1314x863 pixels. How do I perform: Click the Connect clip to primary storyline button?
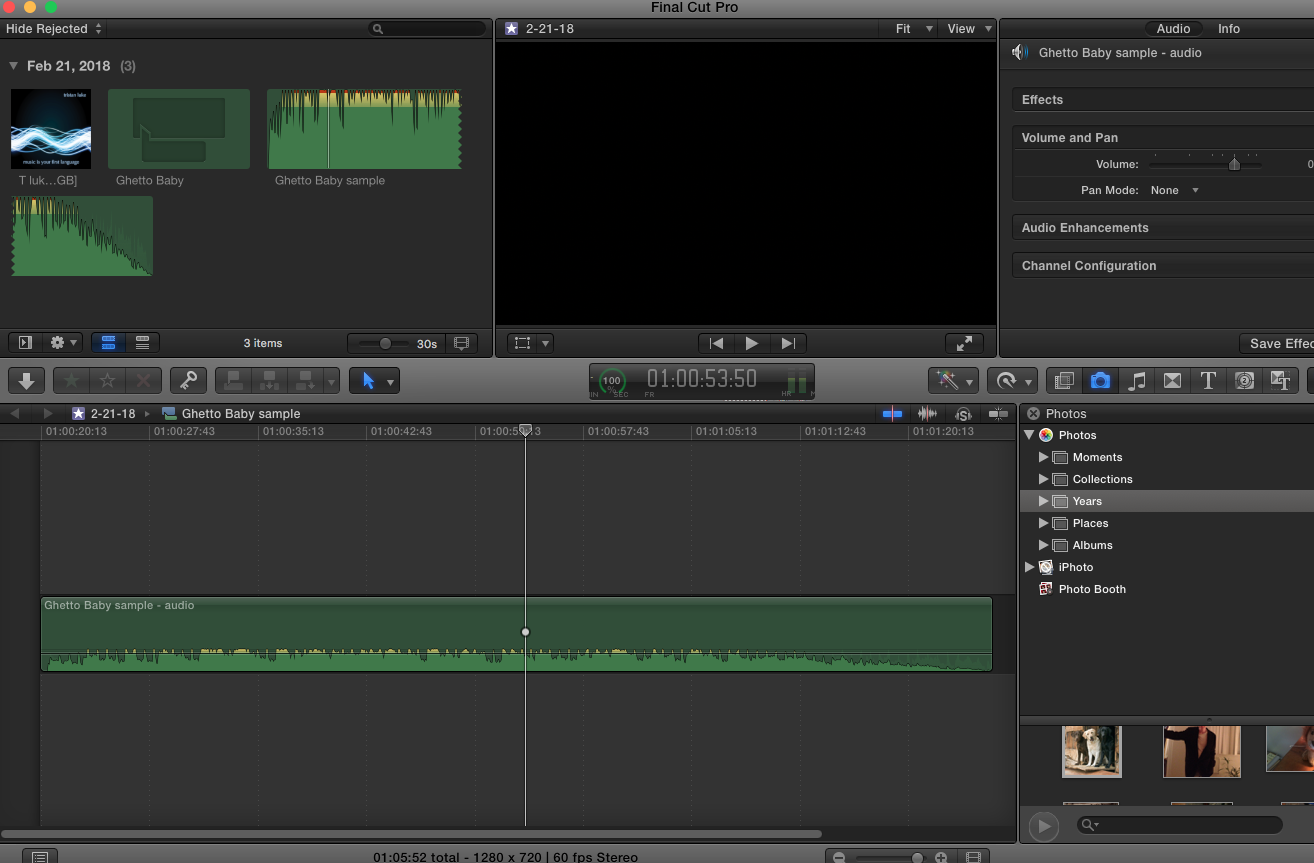(233, 380)
